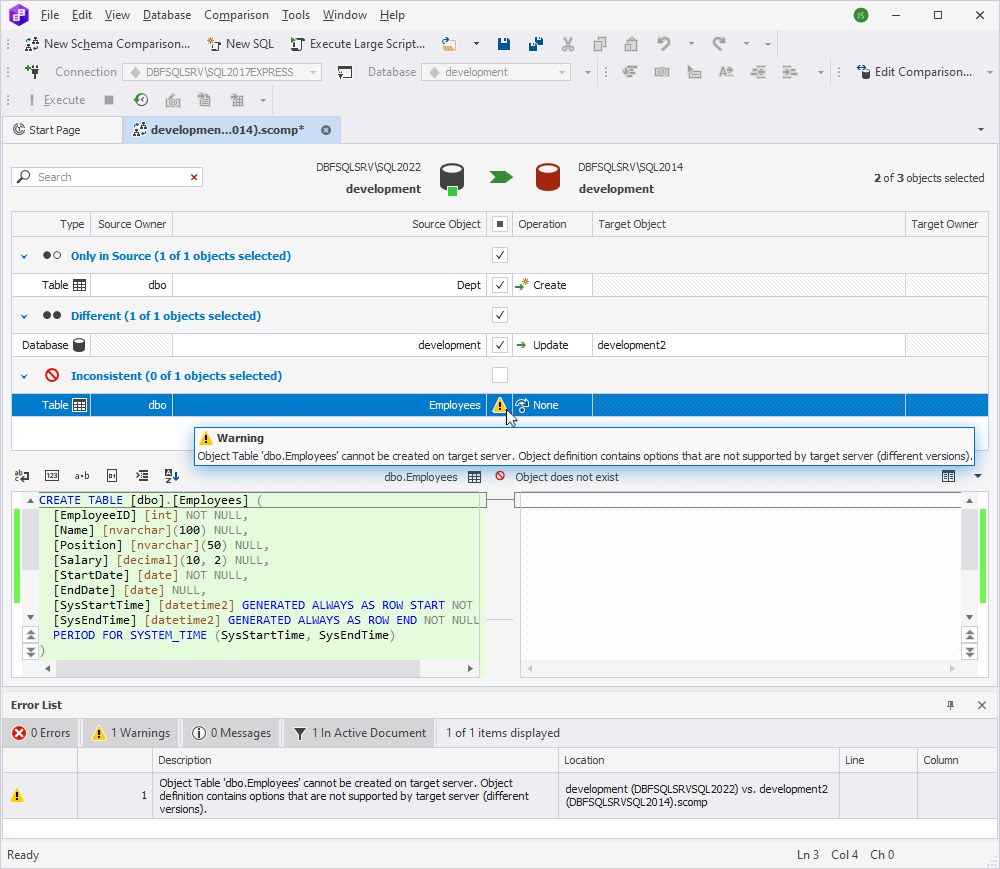Uncheck the Dept table checkbox

pyautogui.click(x=500, y=285)
